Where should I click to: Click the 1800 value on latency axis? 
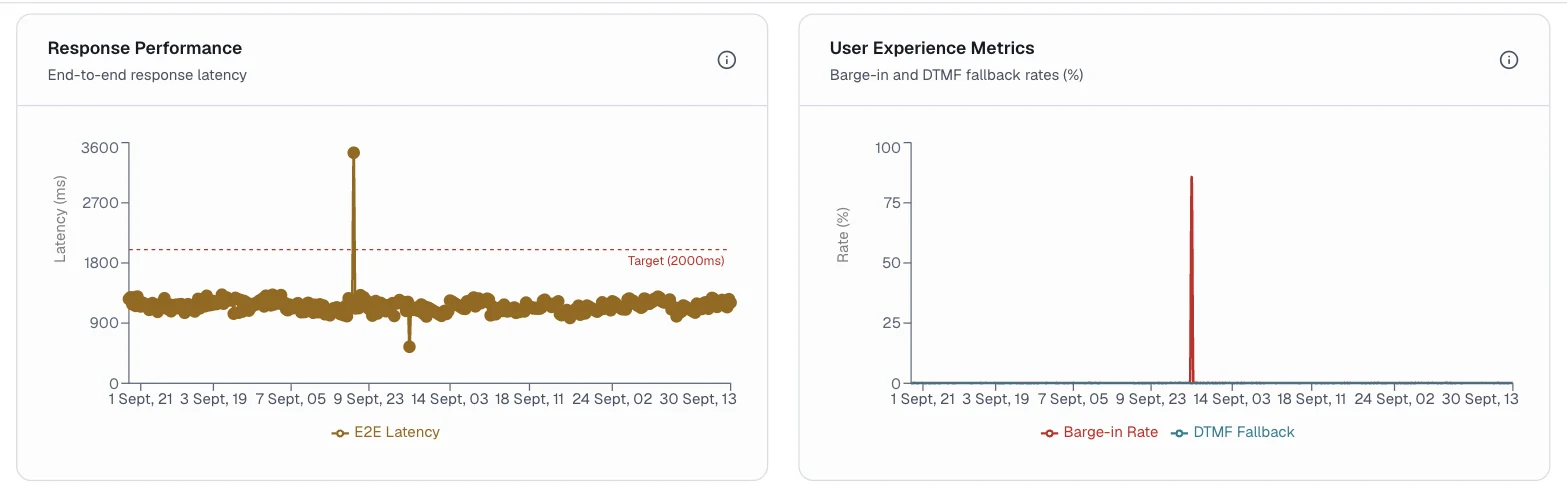point(101,263)
